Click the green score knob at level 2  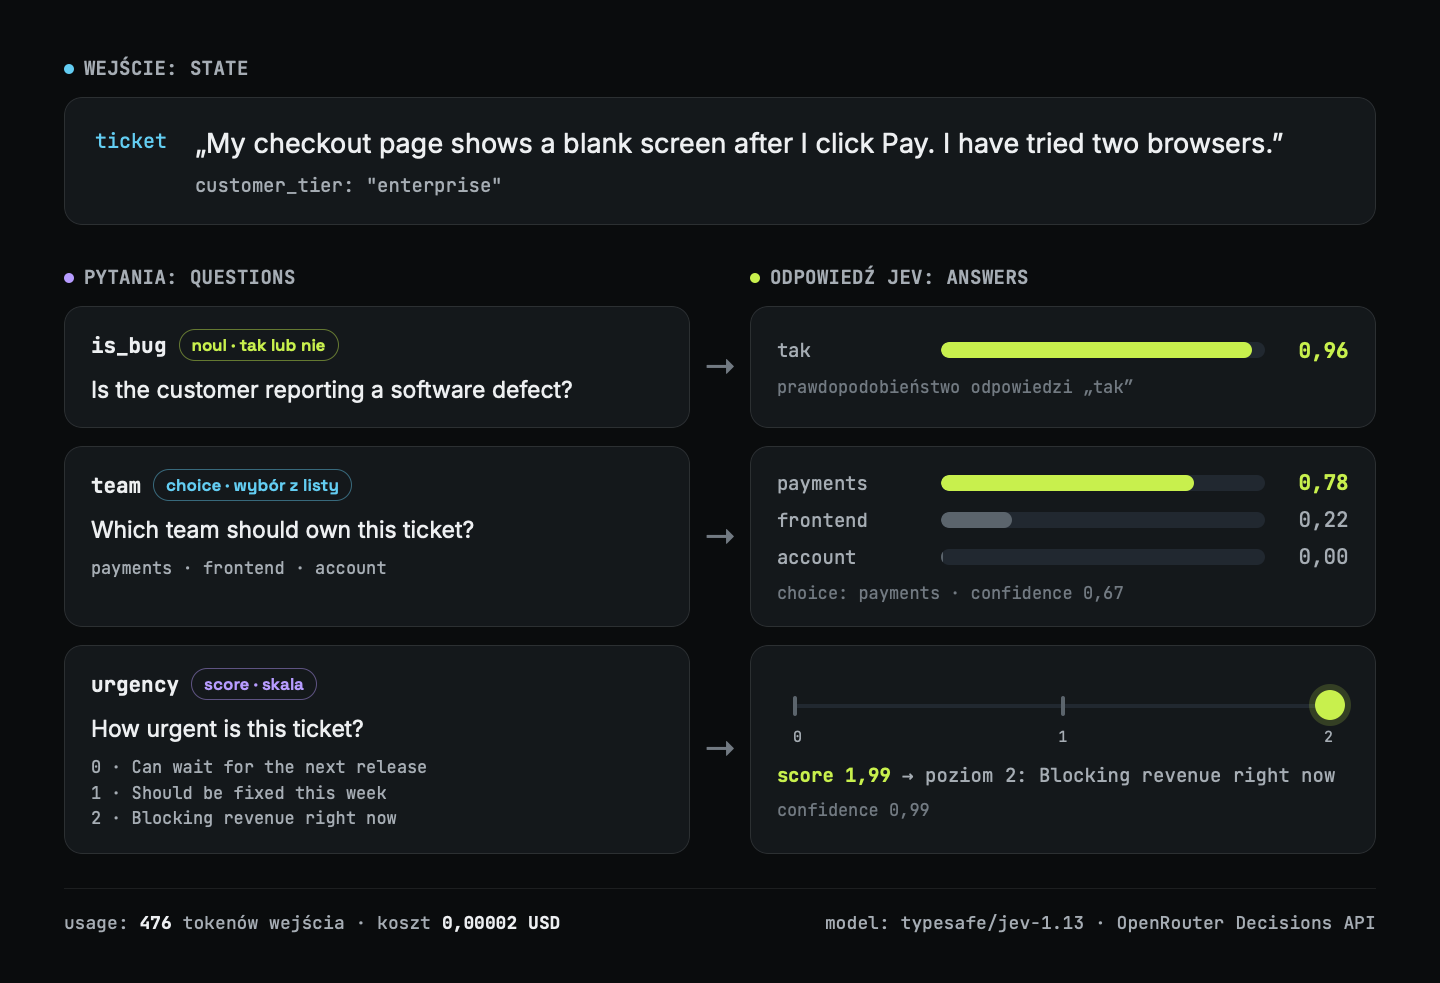tap(1329, 705)
